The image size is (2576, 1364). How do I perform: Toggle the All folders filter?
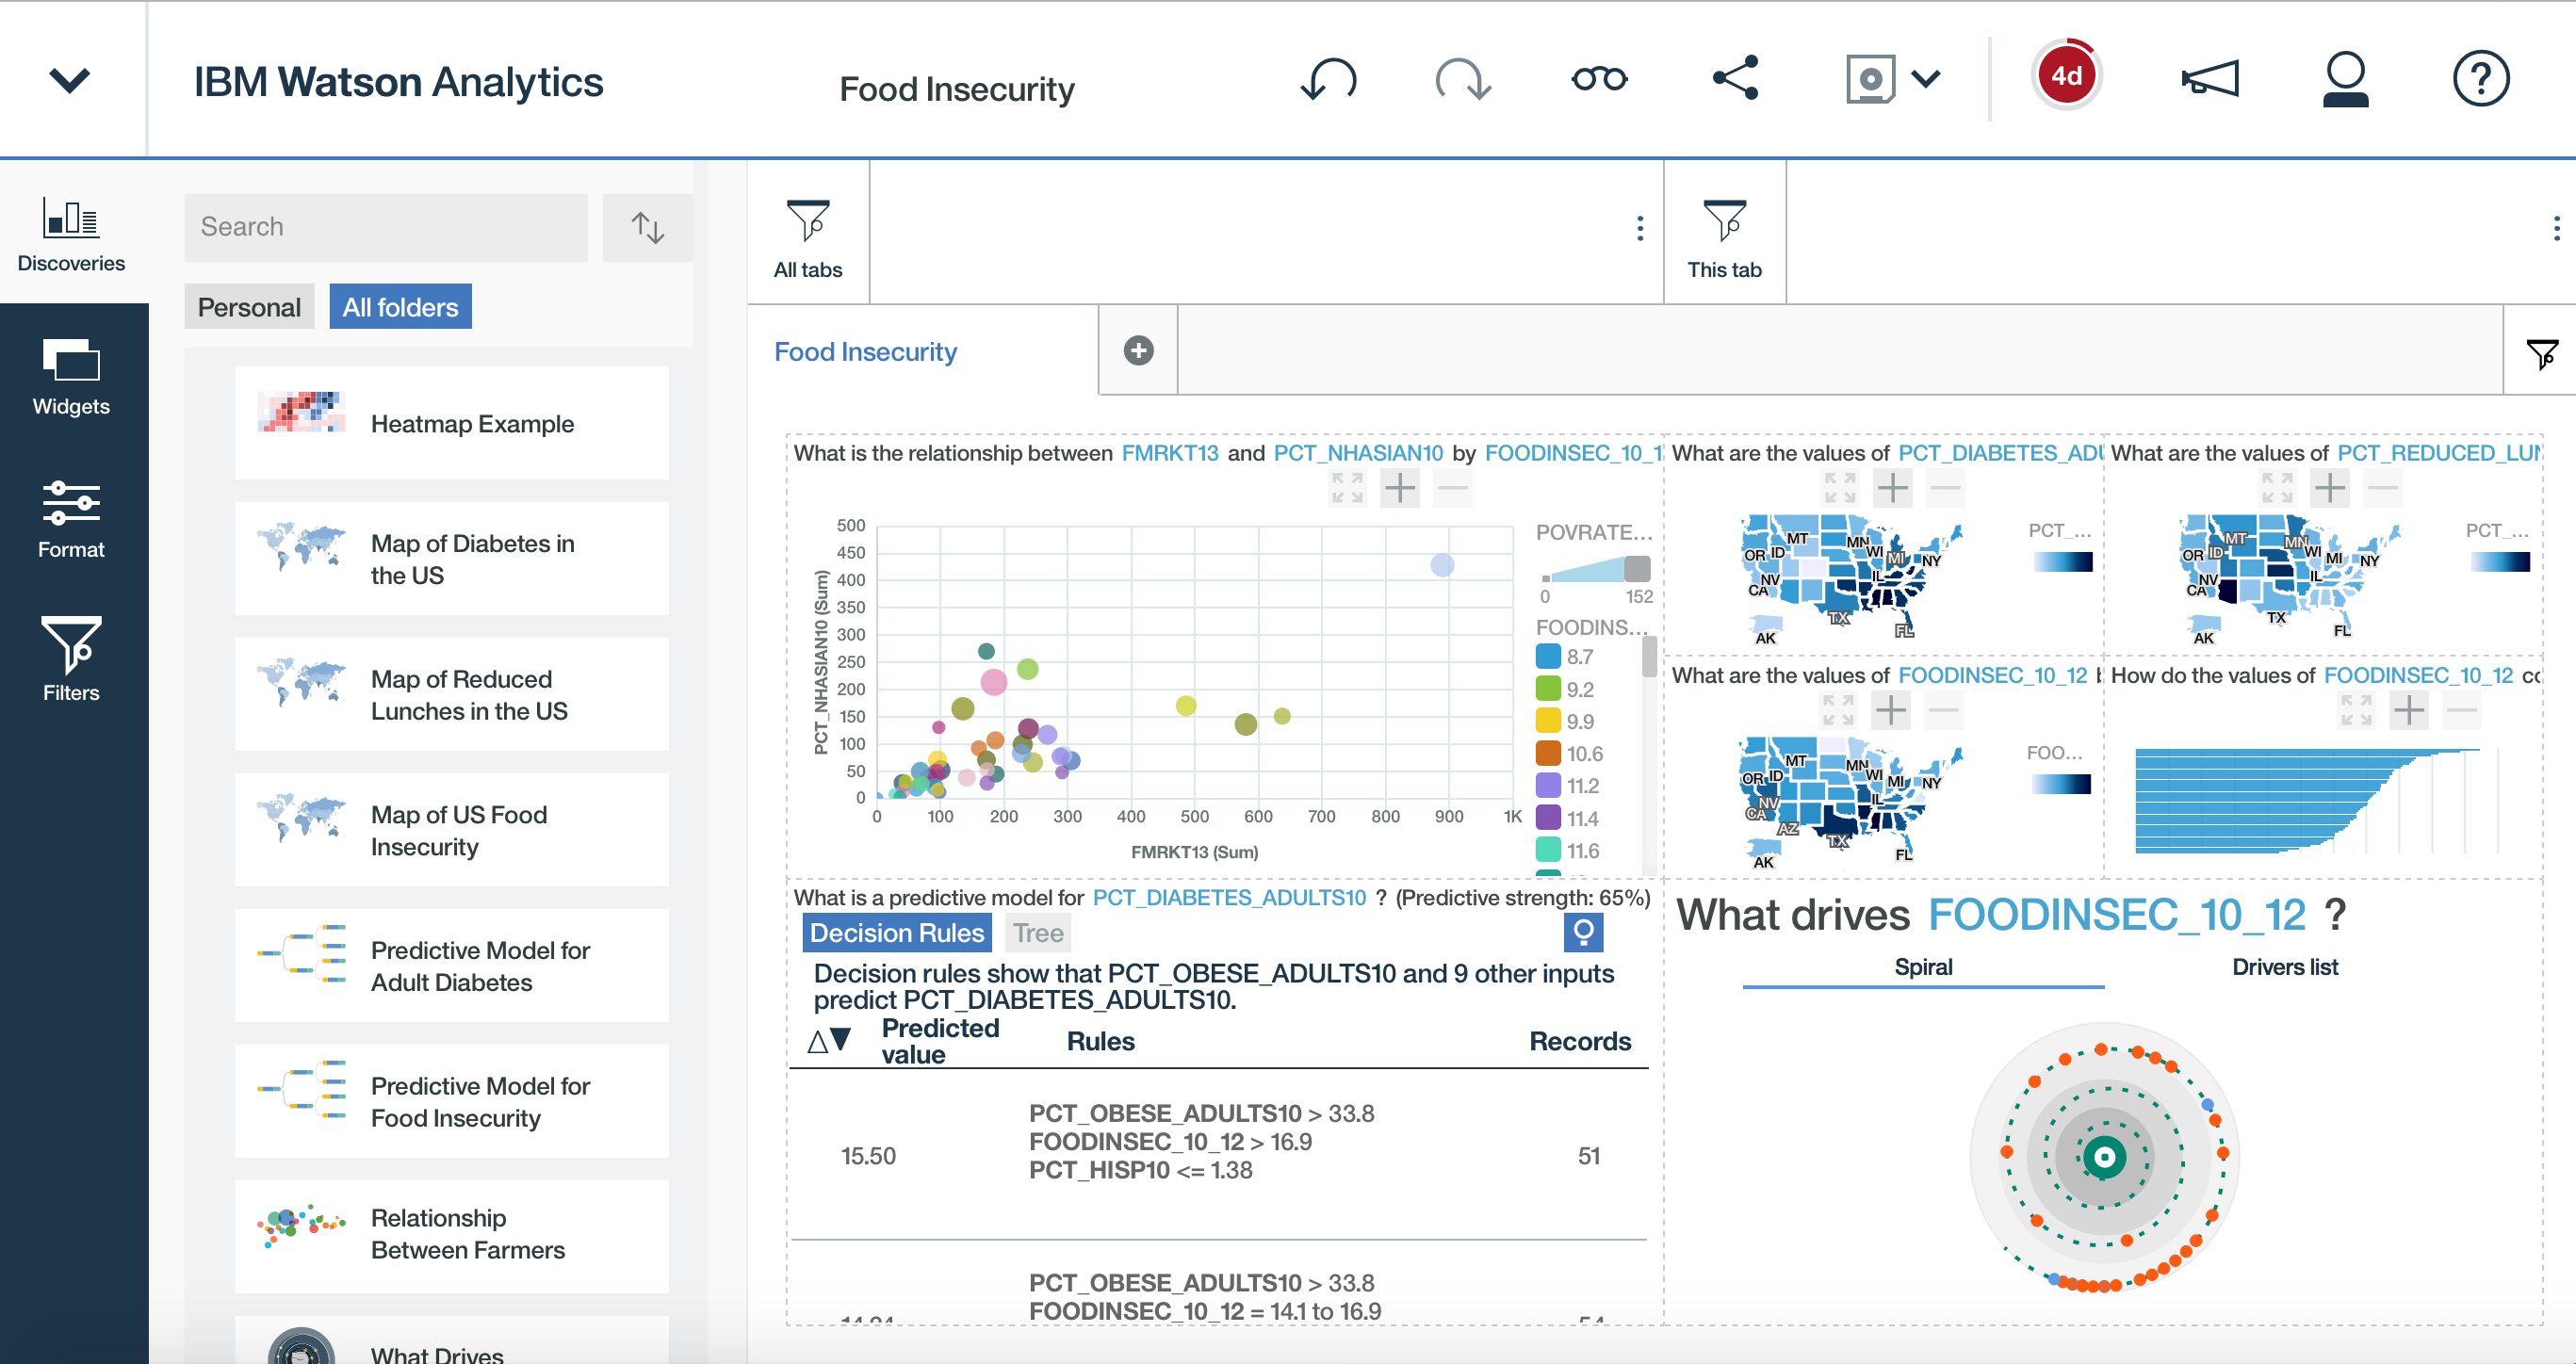tap(400, 307)
